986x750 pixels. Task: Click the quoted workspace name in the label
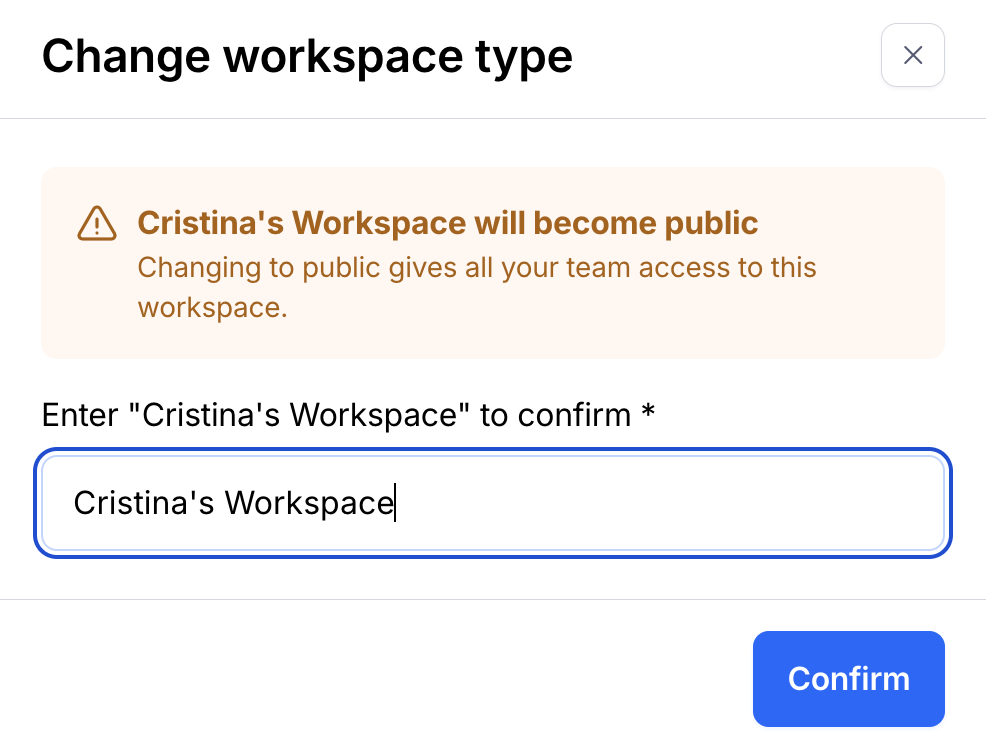(x=306, y=414)
